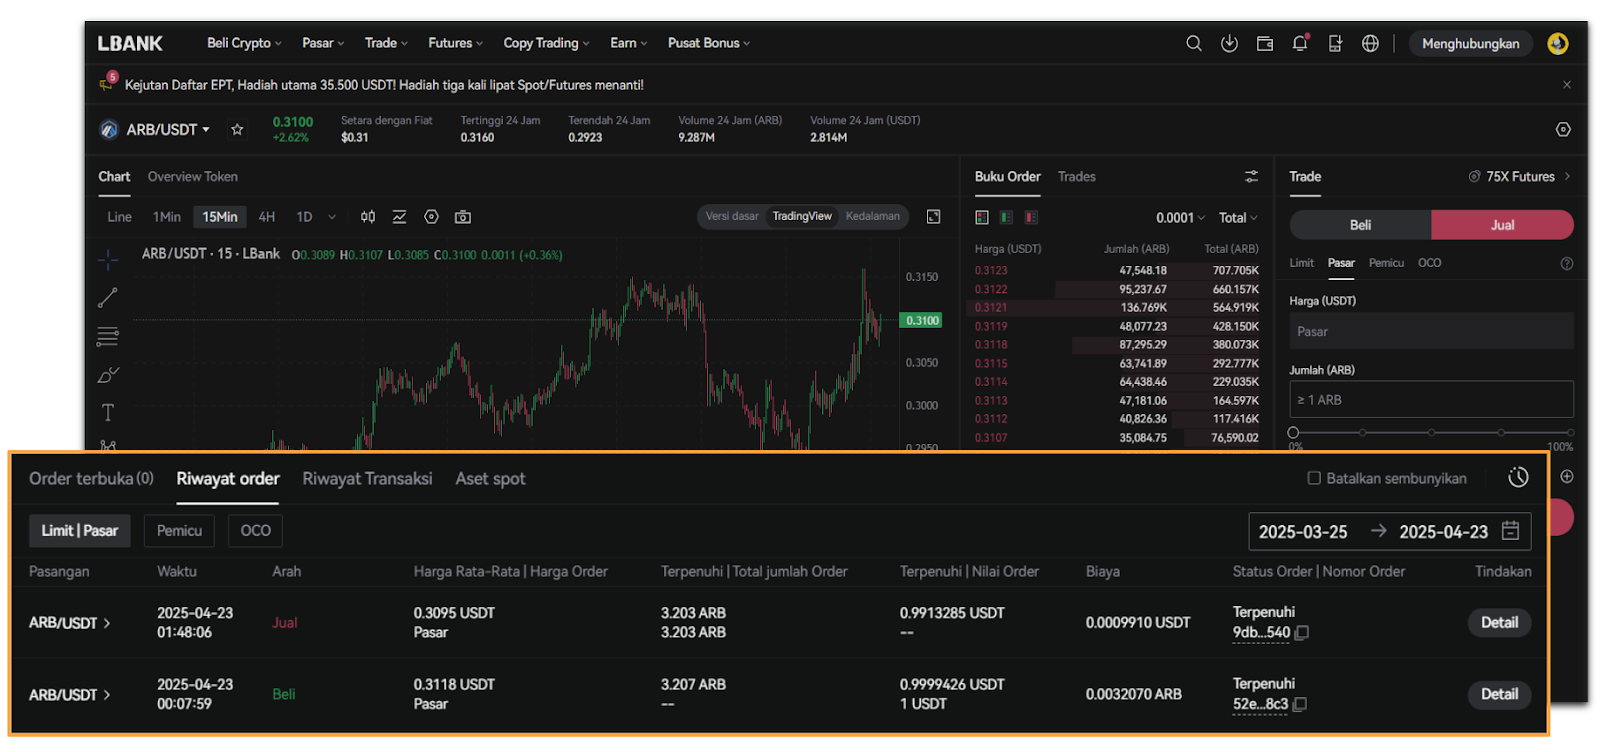This screenshot has width=1600, height=752.
Task: Switch chart to TradingView mode
Action: [x=802, y=216]
